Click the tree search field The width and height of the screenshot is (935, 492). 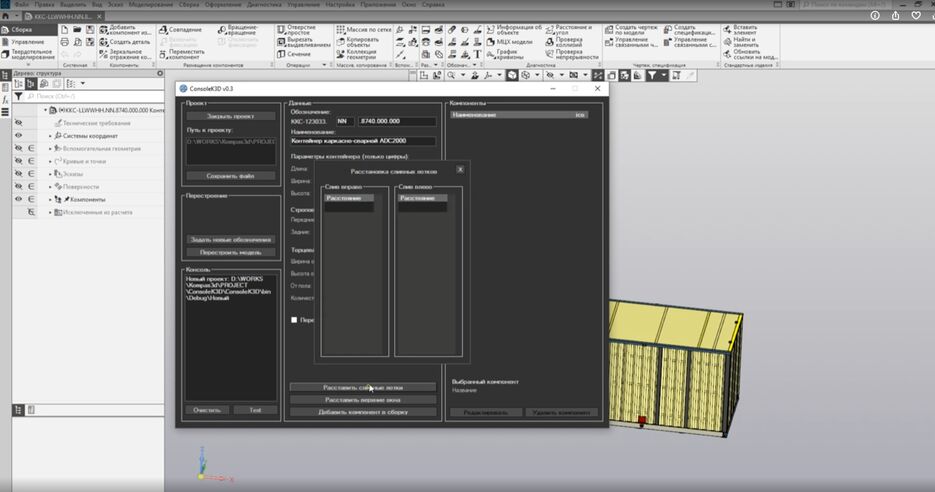(94, 96)
